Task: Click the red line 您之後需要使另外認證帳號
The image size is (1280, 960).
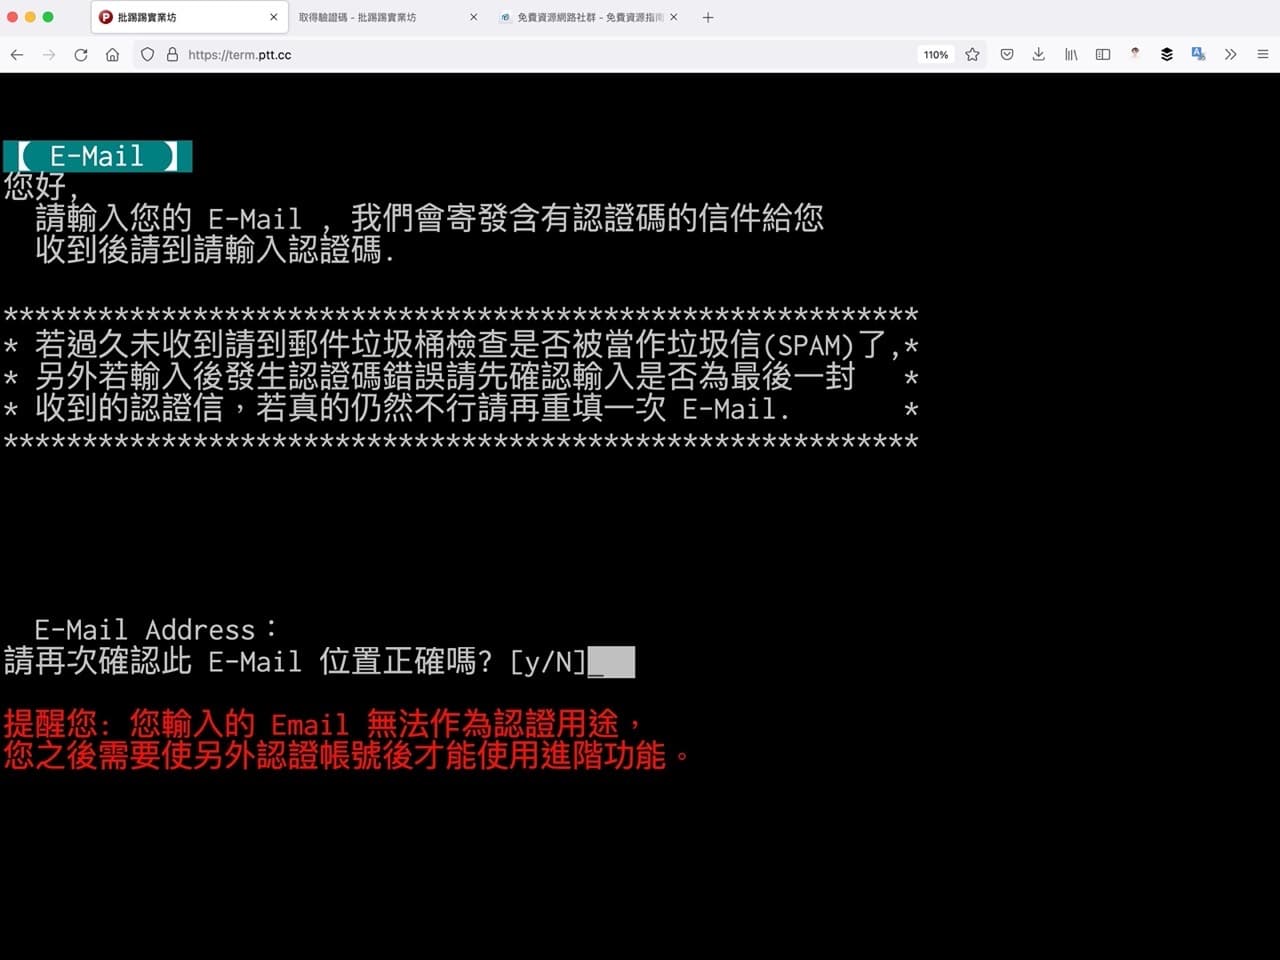Action: coord(346,756)
